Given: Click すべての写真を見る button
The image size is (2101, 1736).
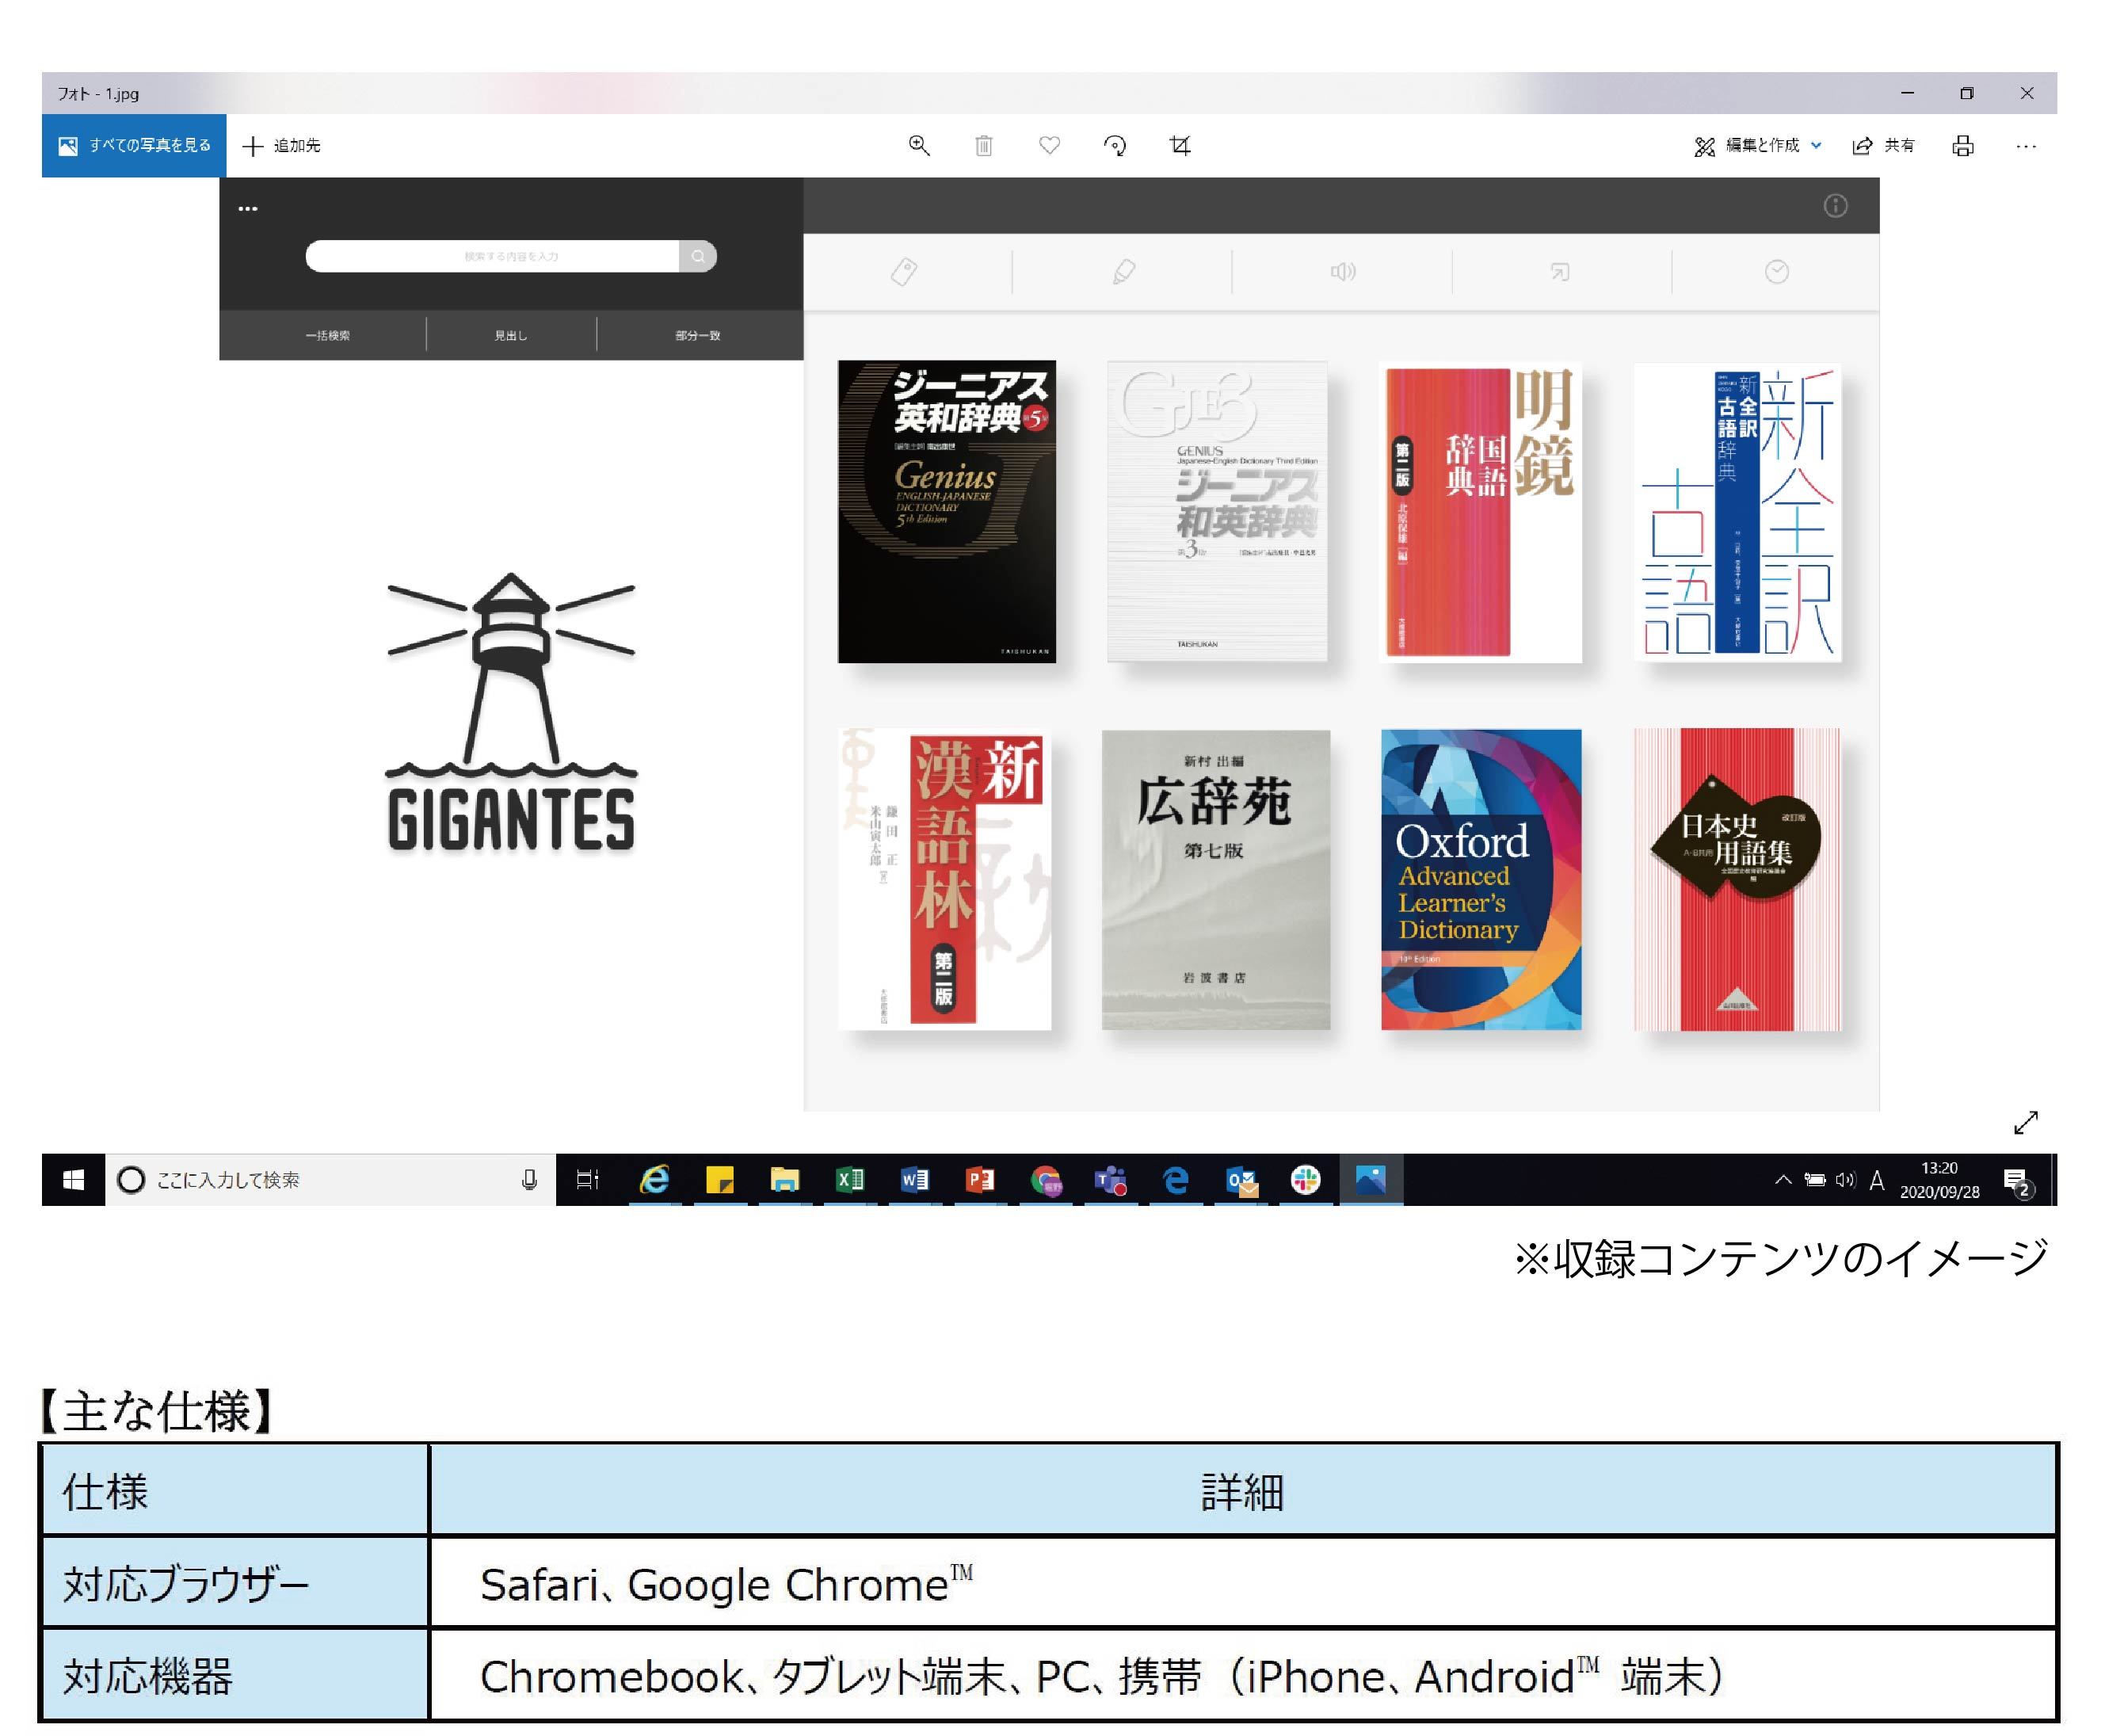Looking at the screenshot, I should point(134,146).
